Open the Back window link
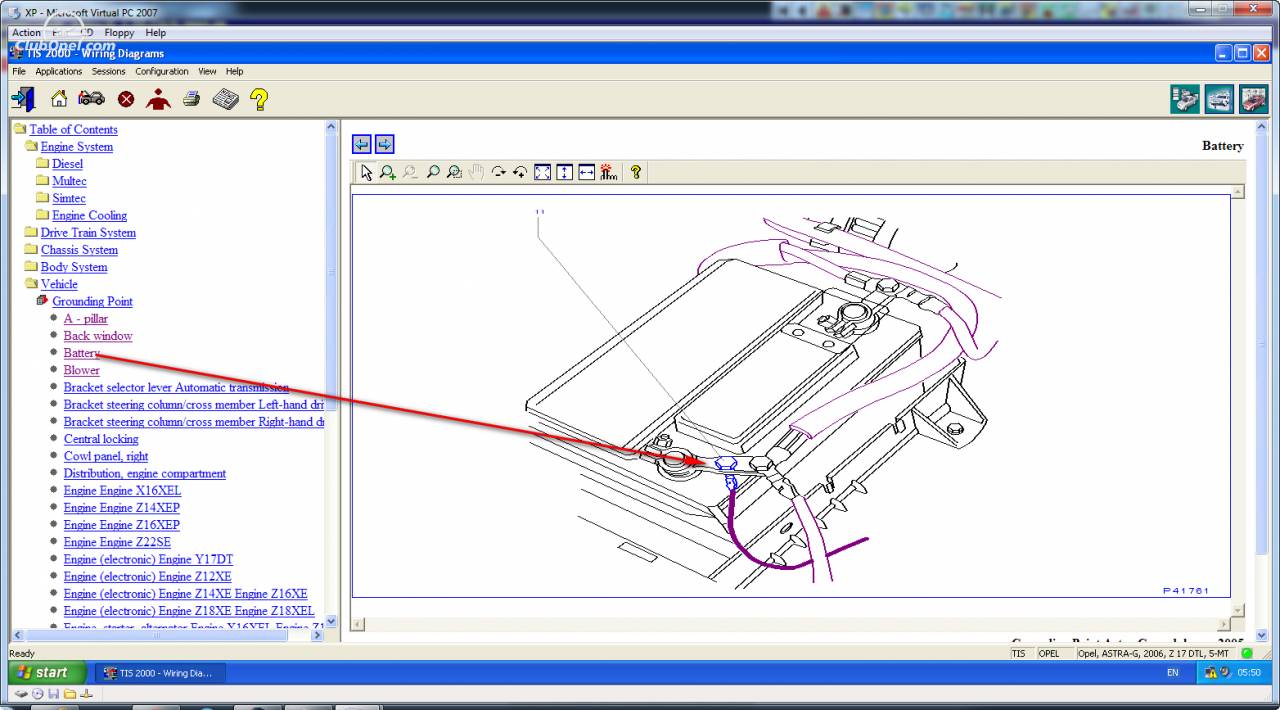The height and width of the screenshot is (710, 1280). 98,336
